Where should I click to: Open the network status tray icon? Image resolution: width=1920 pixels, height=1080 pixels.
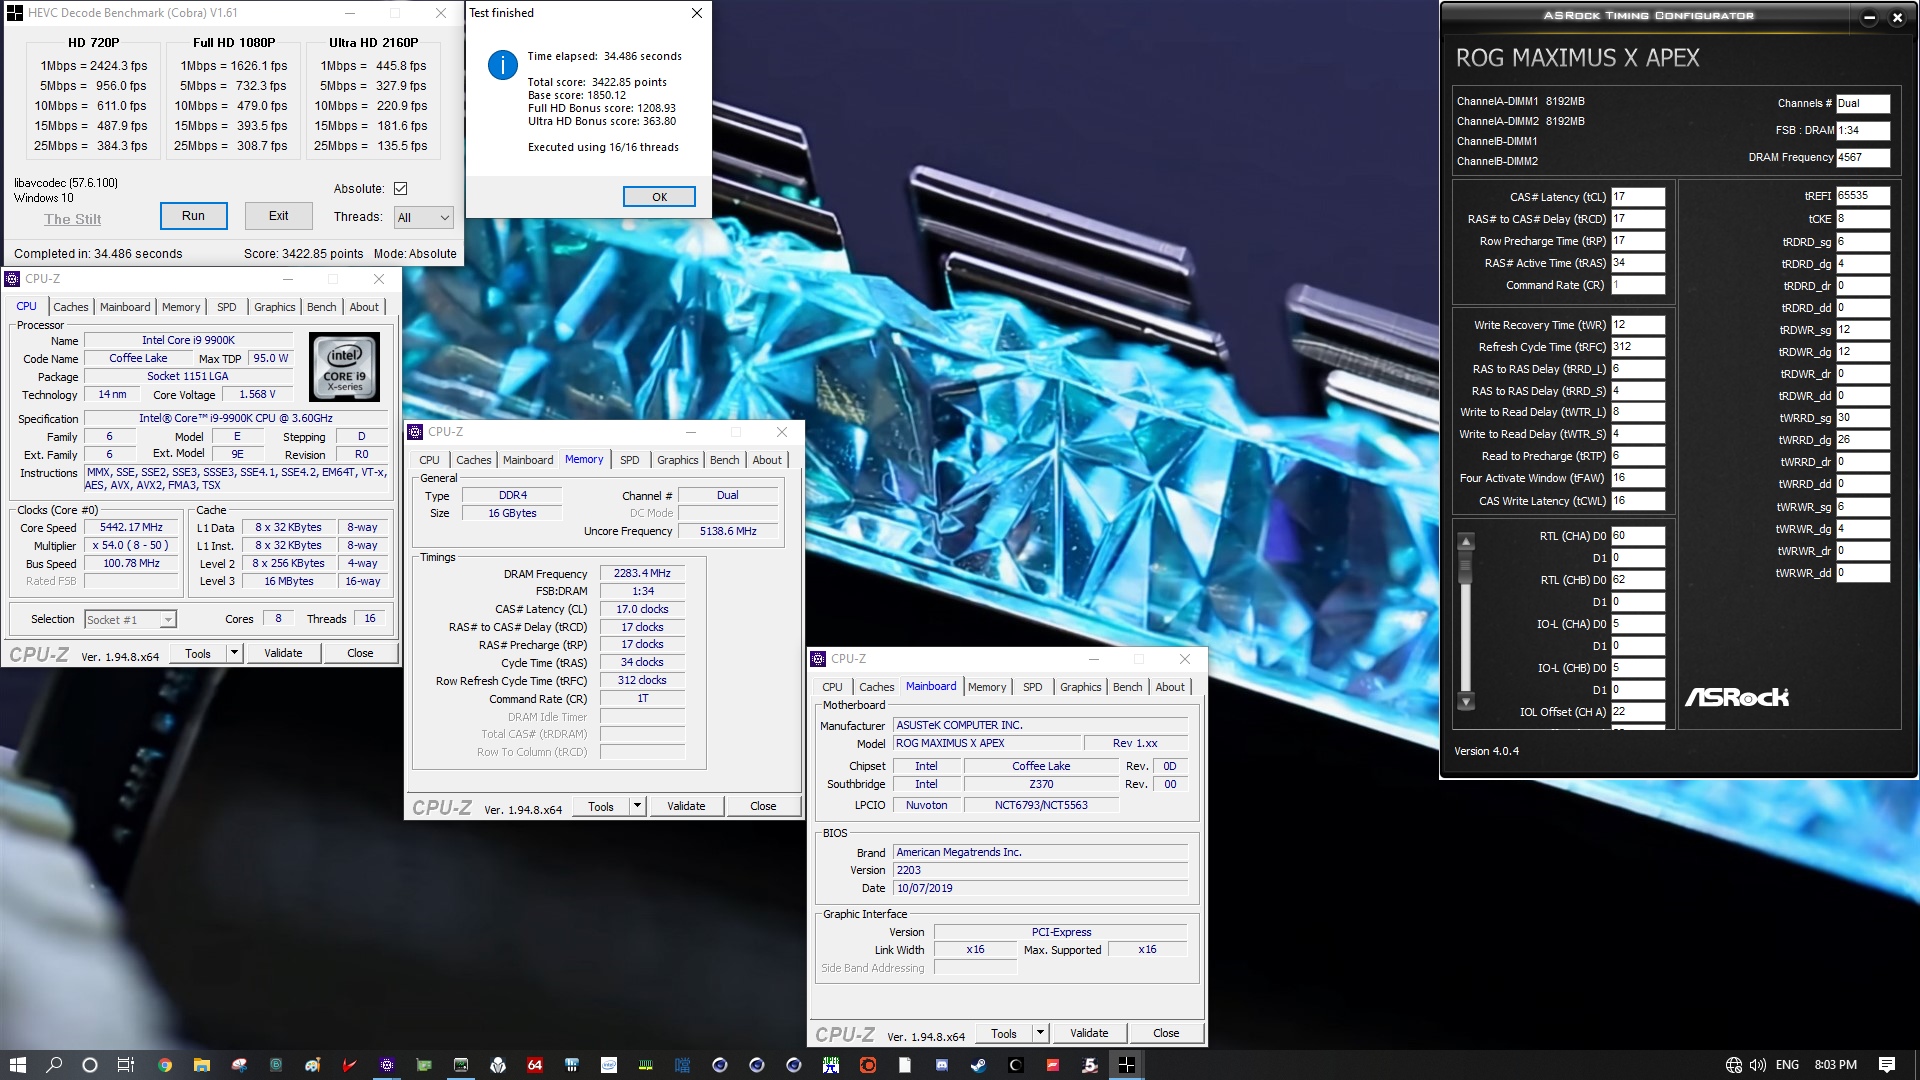[x=1734, y=1065]
